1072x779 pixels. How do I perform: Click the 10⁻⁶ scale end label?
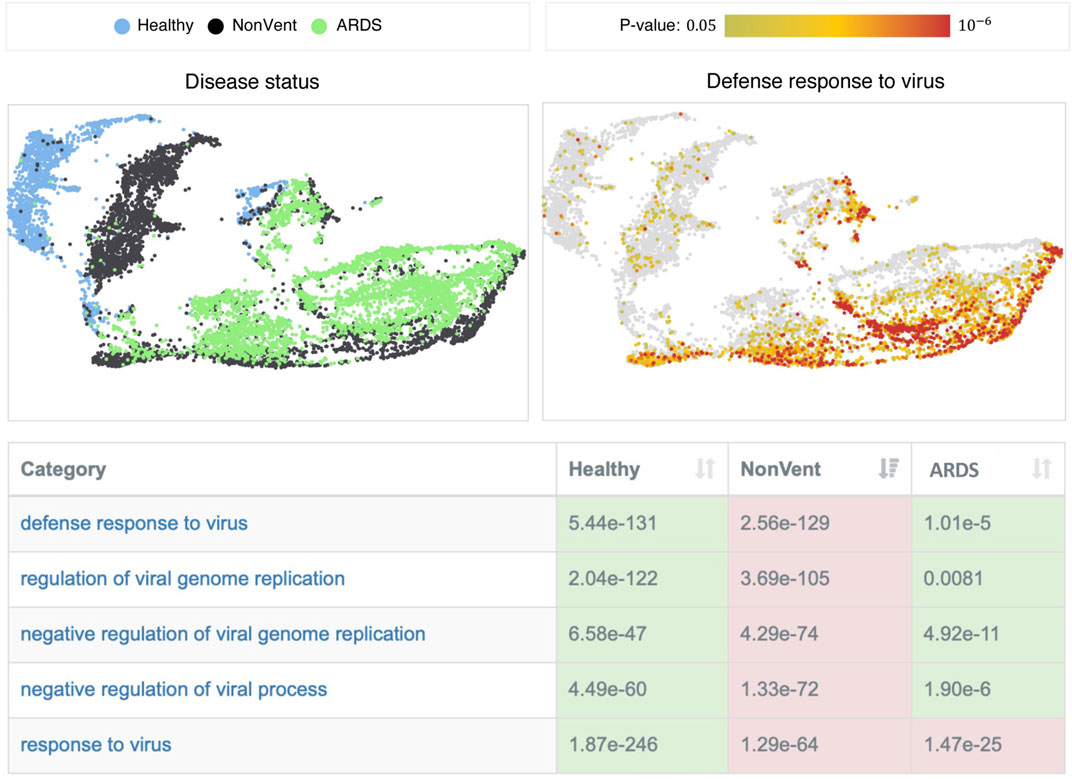974,25
